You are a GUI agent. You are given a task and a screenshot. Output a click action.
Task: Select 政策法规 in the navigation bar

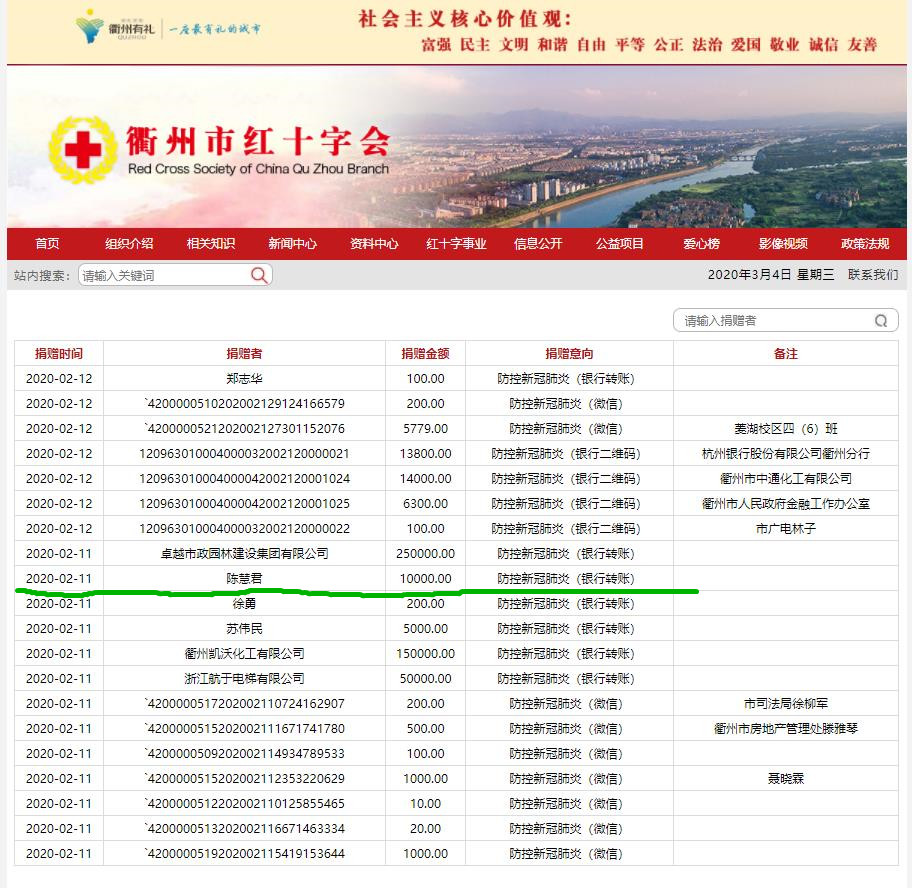[865, 244]
